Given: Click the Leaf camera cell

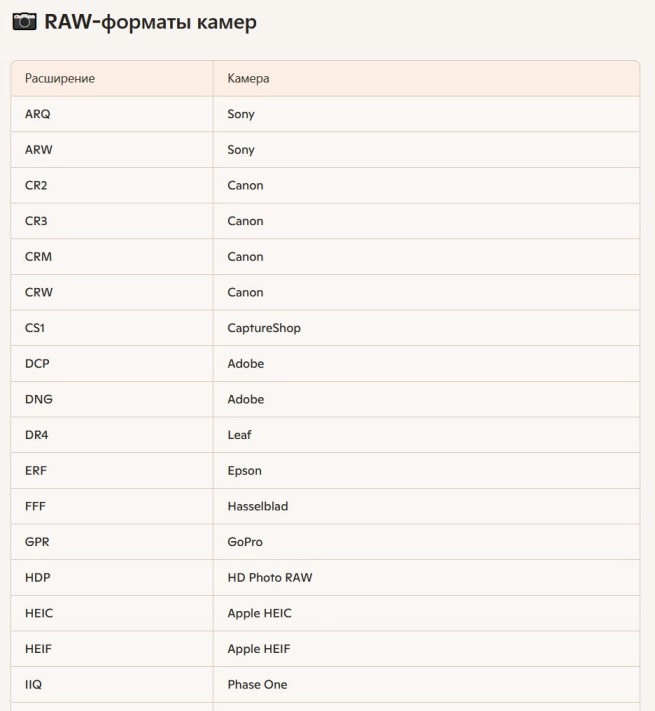Looking at the screenshot, I should pyautogui.click(x=239, y=435).
